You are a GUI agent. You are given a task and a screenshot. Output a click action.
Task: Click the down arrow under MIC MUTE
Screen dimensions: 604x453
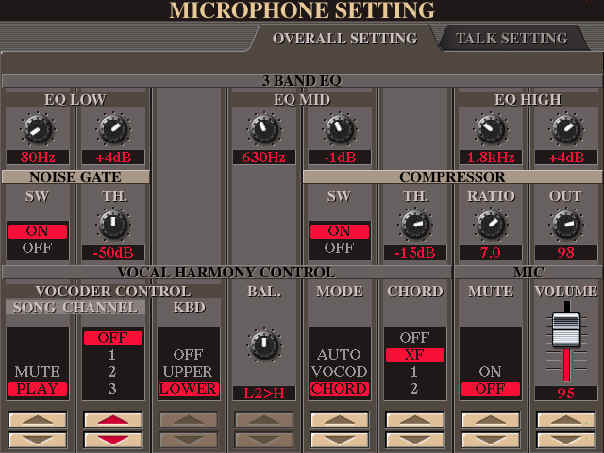pos(490,440)
